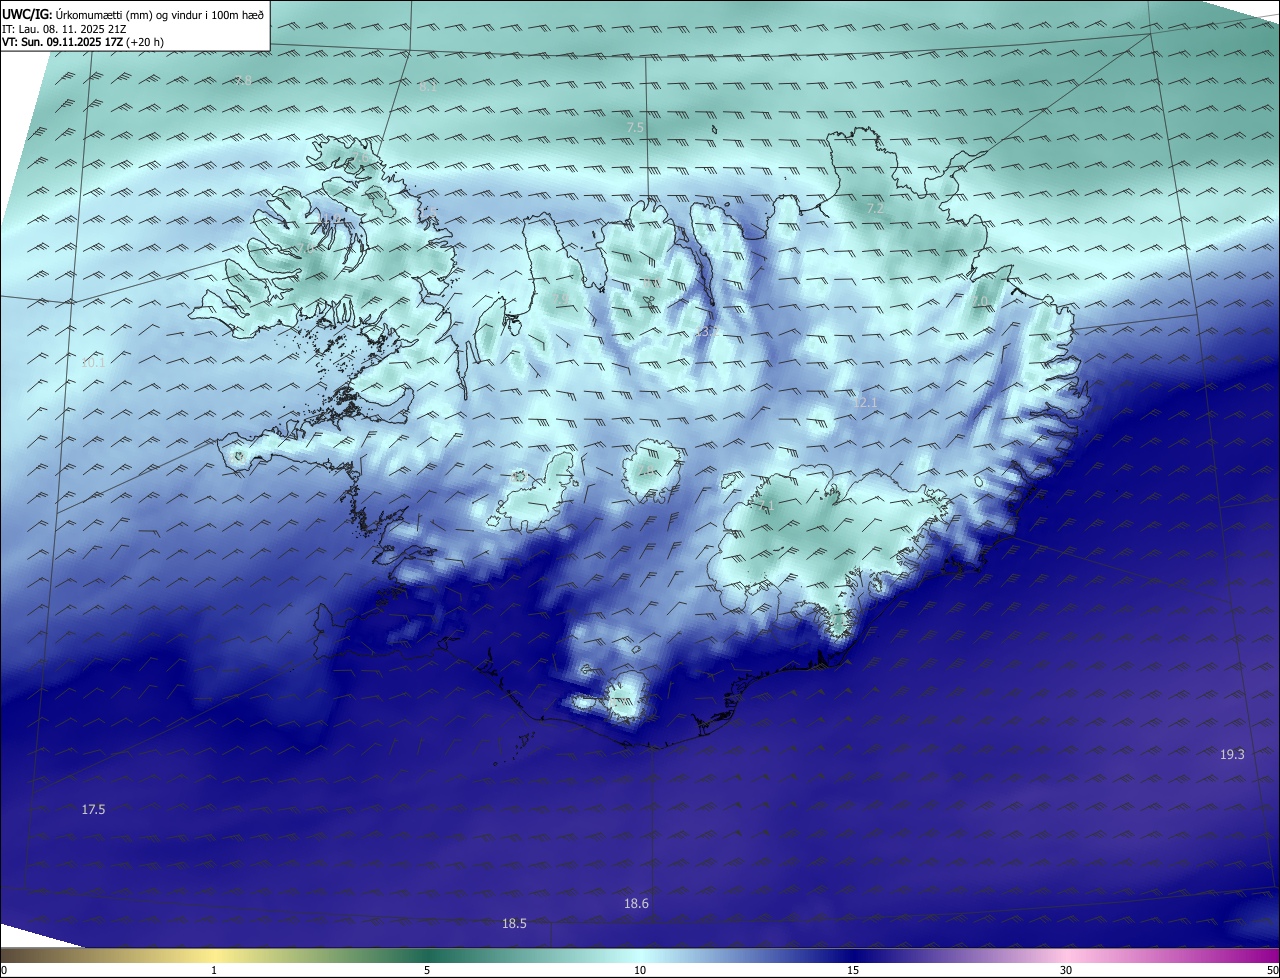Viewport: 1280px width, 978px height.
Task: Click the colorbar tick label '10'
Action: 640,970
